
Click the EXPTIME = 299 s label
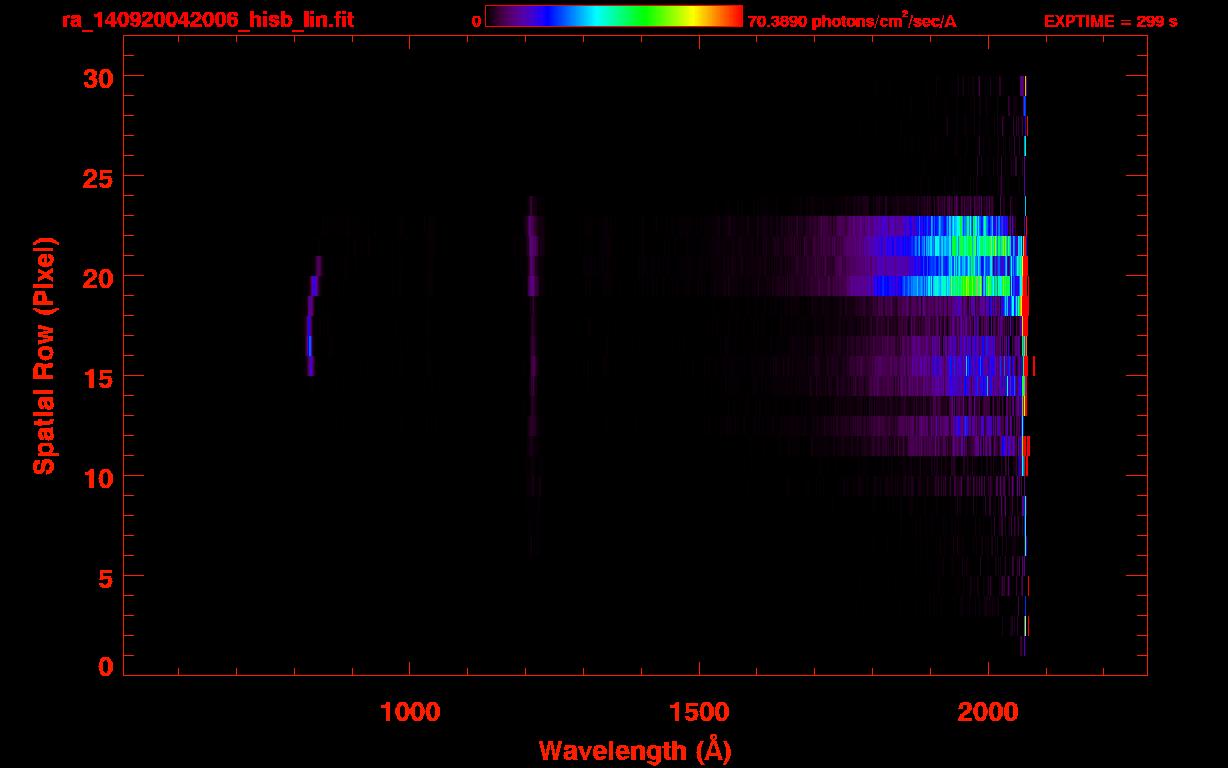pyautogui.click(x=1110, y=21)
